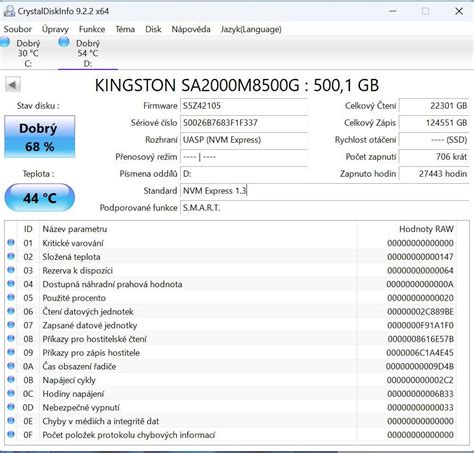This screenshot has width=474, height=453.
Task: Switch to the D: drive tab
Action: (88, 53)
